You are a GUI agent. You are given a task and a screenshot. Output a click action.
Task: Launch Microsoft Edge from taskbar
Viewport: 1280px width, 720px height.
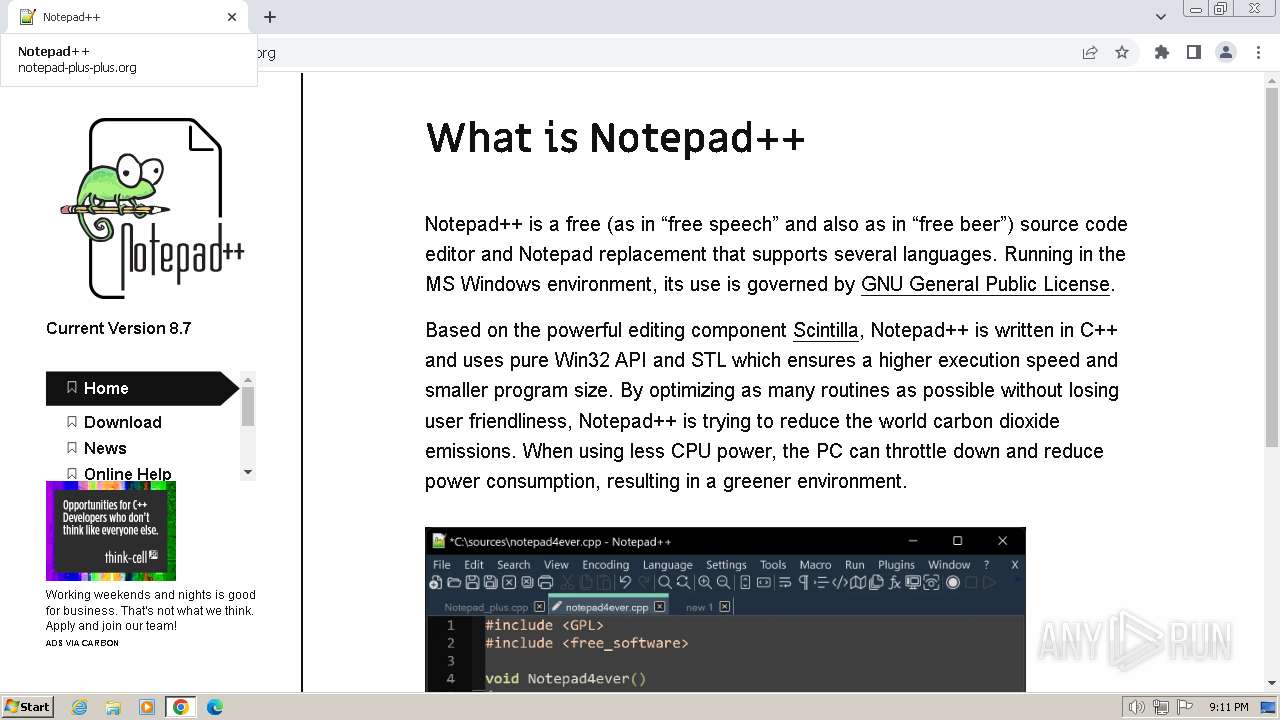pyautogui.click(x=215, y=707)
